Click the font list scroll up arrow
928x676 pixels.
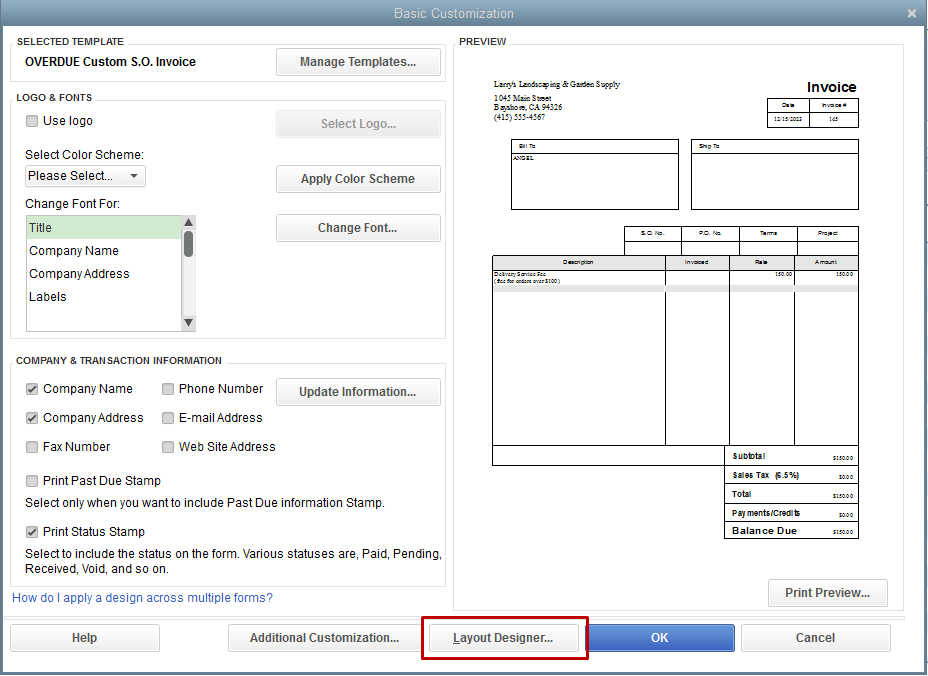point(188,223)
